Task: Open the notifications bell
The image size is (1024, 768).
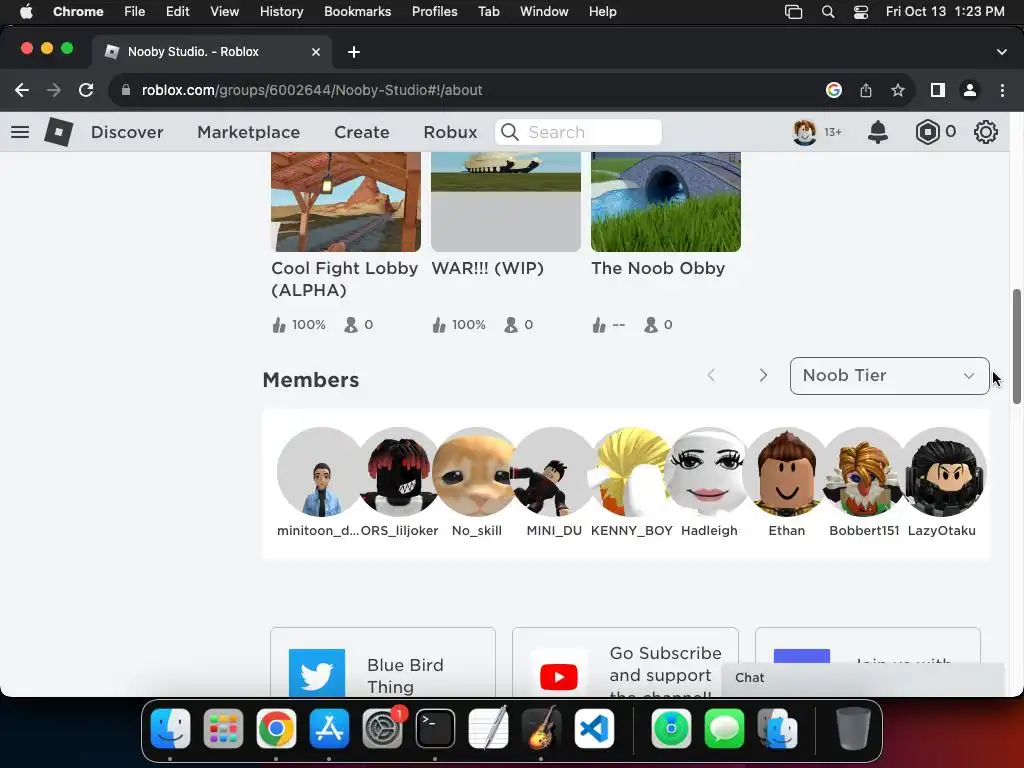Action: pyautogui.click(x=878, y=132)
